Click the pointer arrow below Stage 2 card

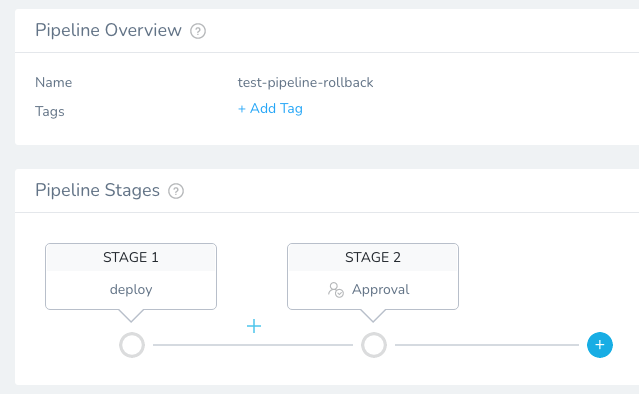373,316
